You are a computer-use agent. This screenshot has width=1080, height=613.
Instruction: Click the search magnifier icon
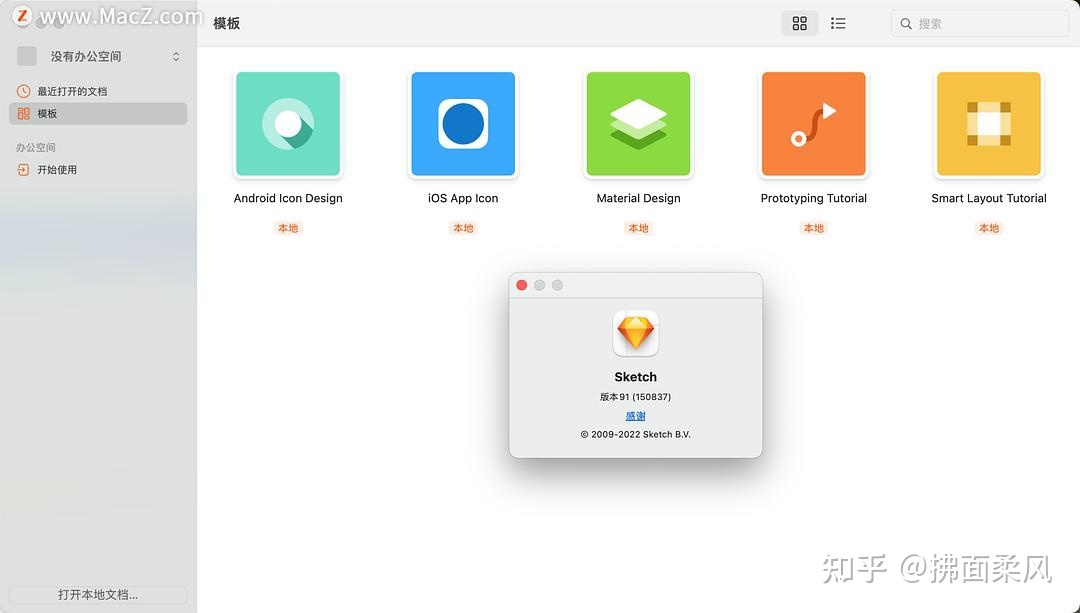point(906,23)
